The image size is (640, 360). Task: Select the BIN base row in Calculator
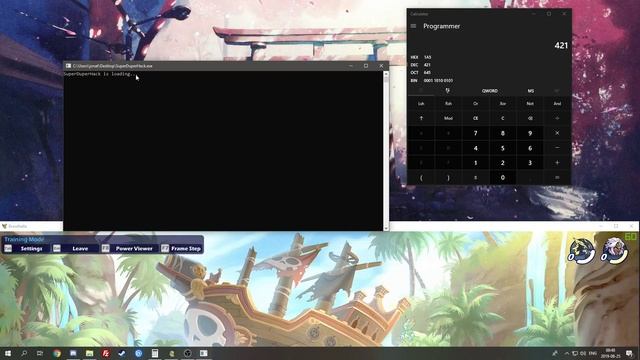click(x=489, y=80)
